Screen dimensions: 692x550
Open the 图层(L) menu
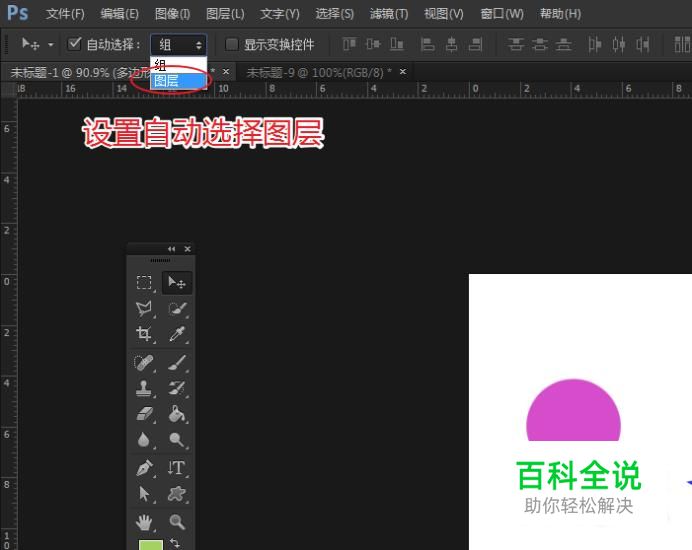click(225, 14)
